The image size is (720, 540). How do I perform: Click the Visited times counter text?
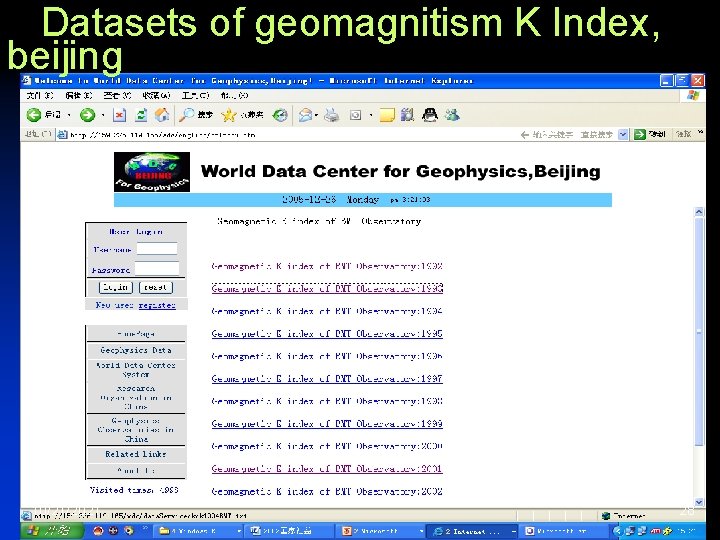(134, 490)
